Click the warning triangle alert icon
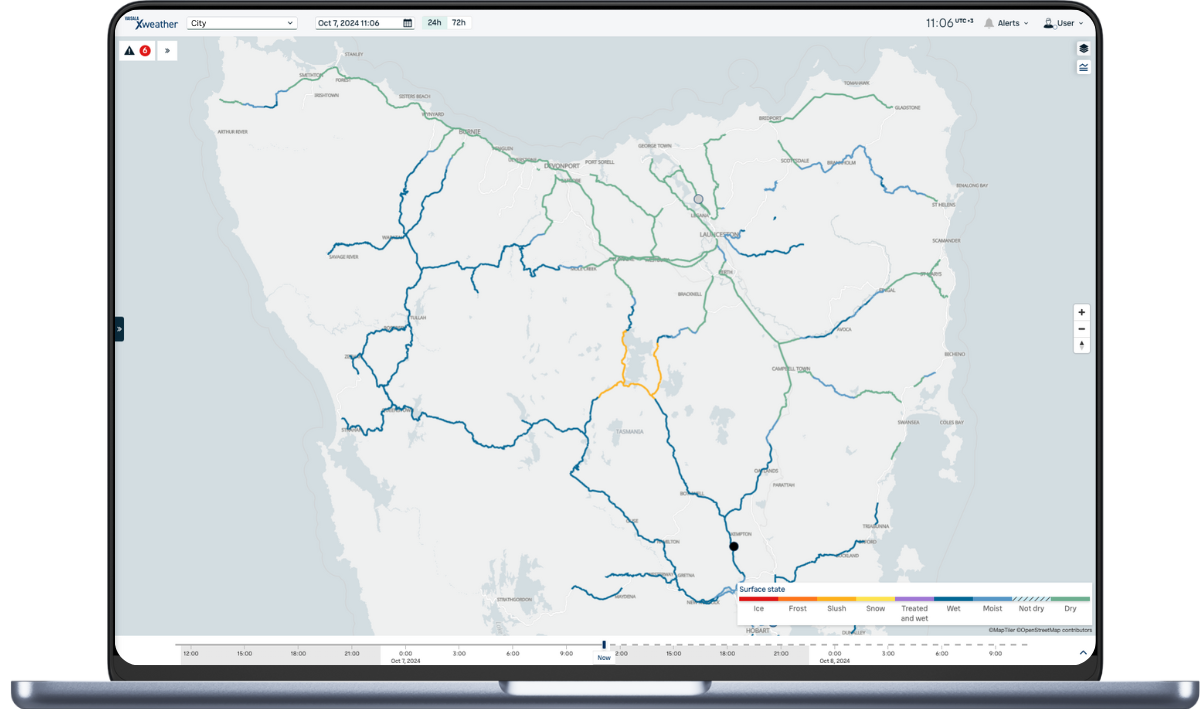 coord(130,50)
